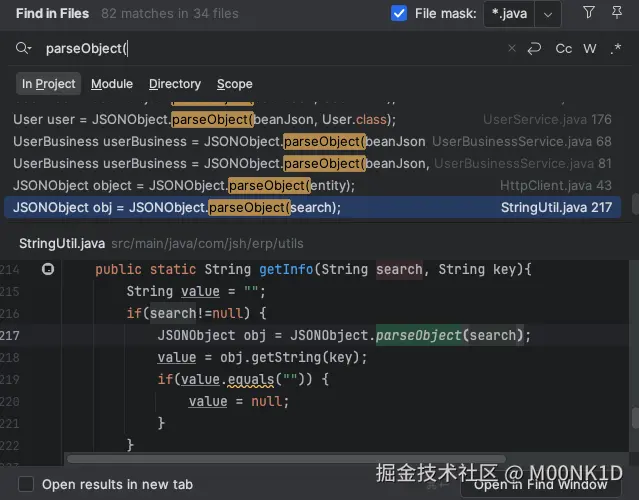
Task: Click the preview horizontal scrollbar
Action: (286, 459)
